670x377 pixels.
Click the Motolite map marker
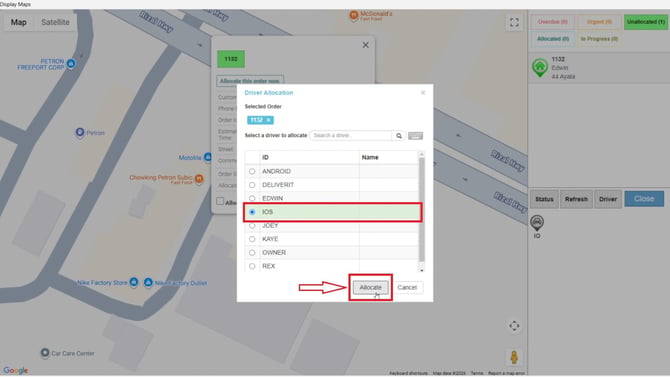[x=207, y=157]
